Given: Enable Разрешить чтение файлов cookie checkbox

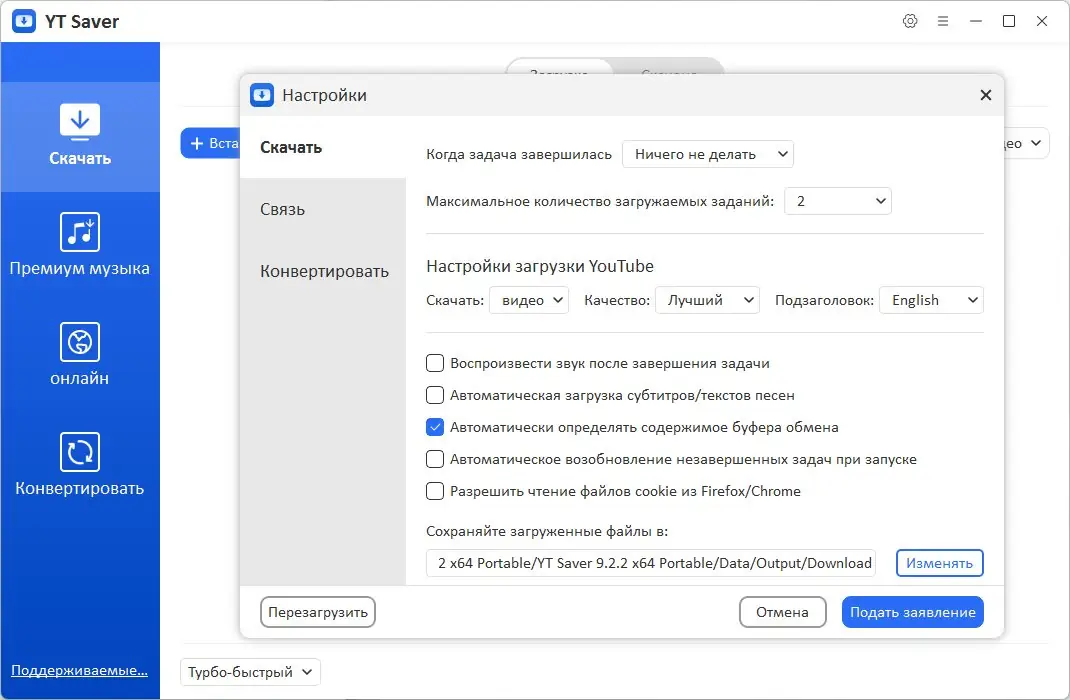Looking at the screenshot, I should pos(435,491).
